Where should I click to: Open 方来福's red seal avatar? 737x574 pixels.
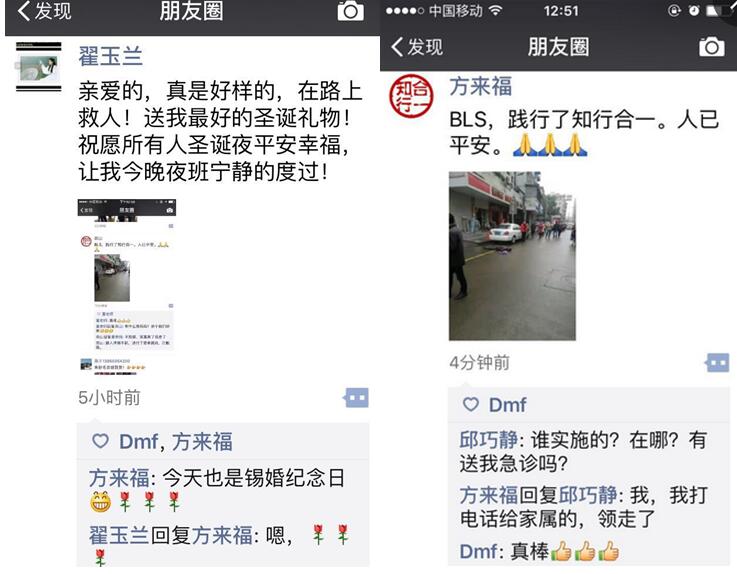(411, 95)
